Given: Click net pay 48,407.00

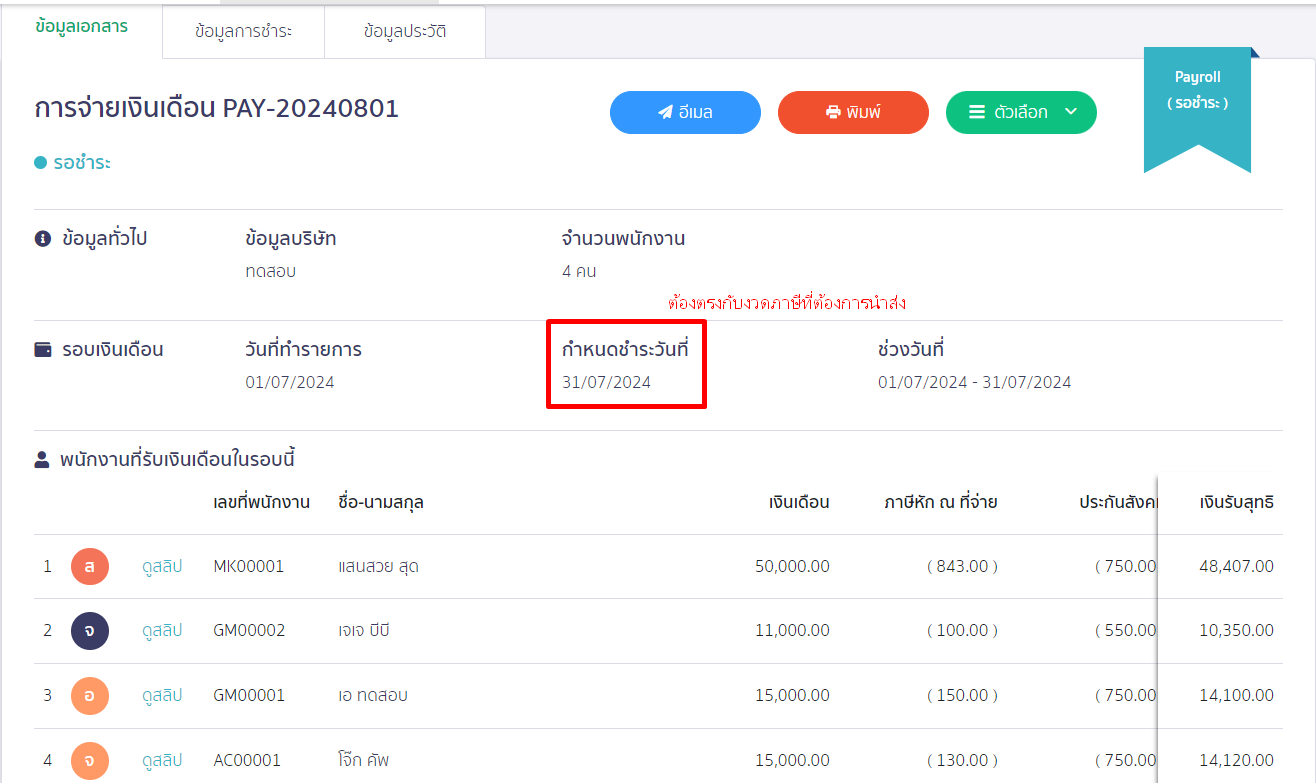Looking at the screenshot, I should point(1236,566).
